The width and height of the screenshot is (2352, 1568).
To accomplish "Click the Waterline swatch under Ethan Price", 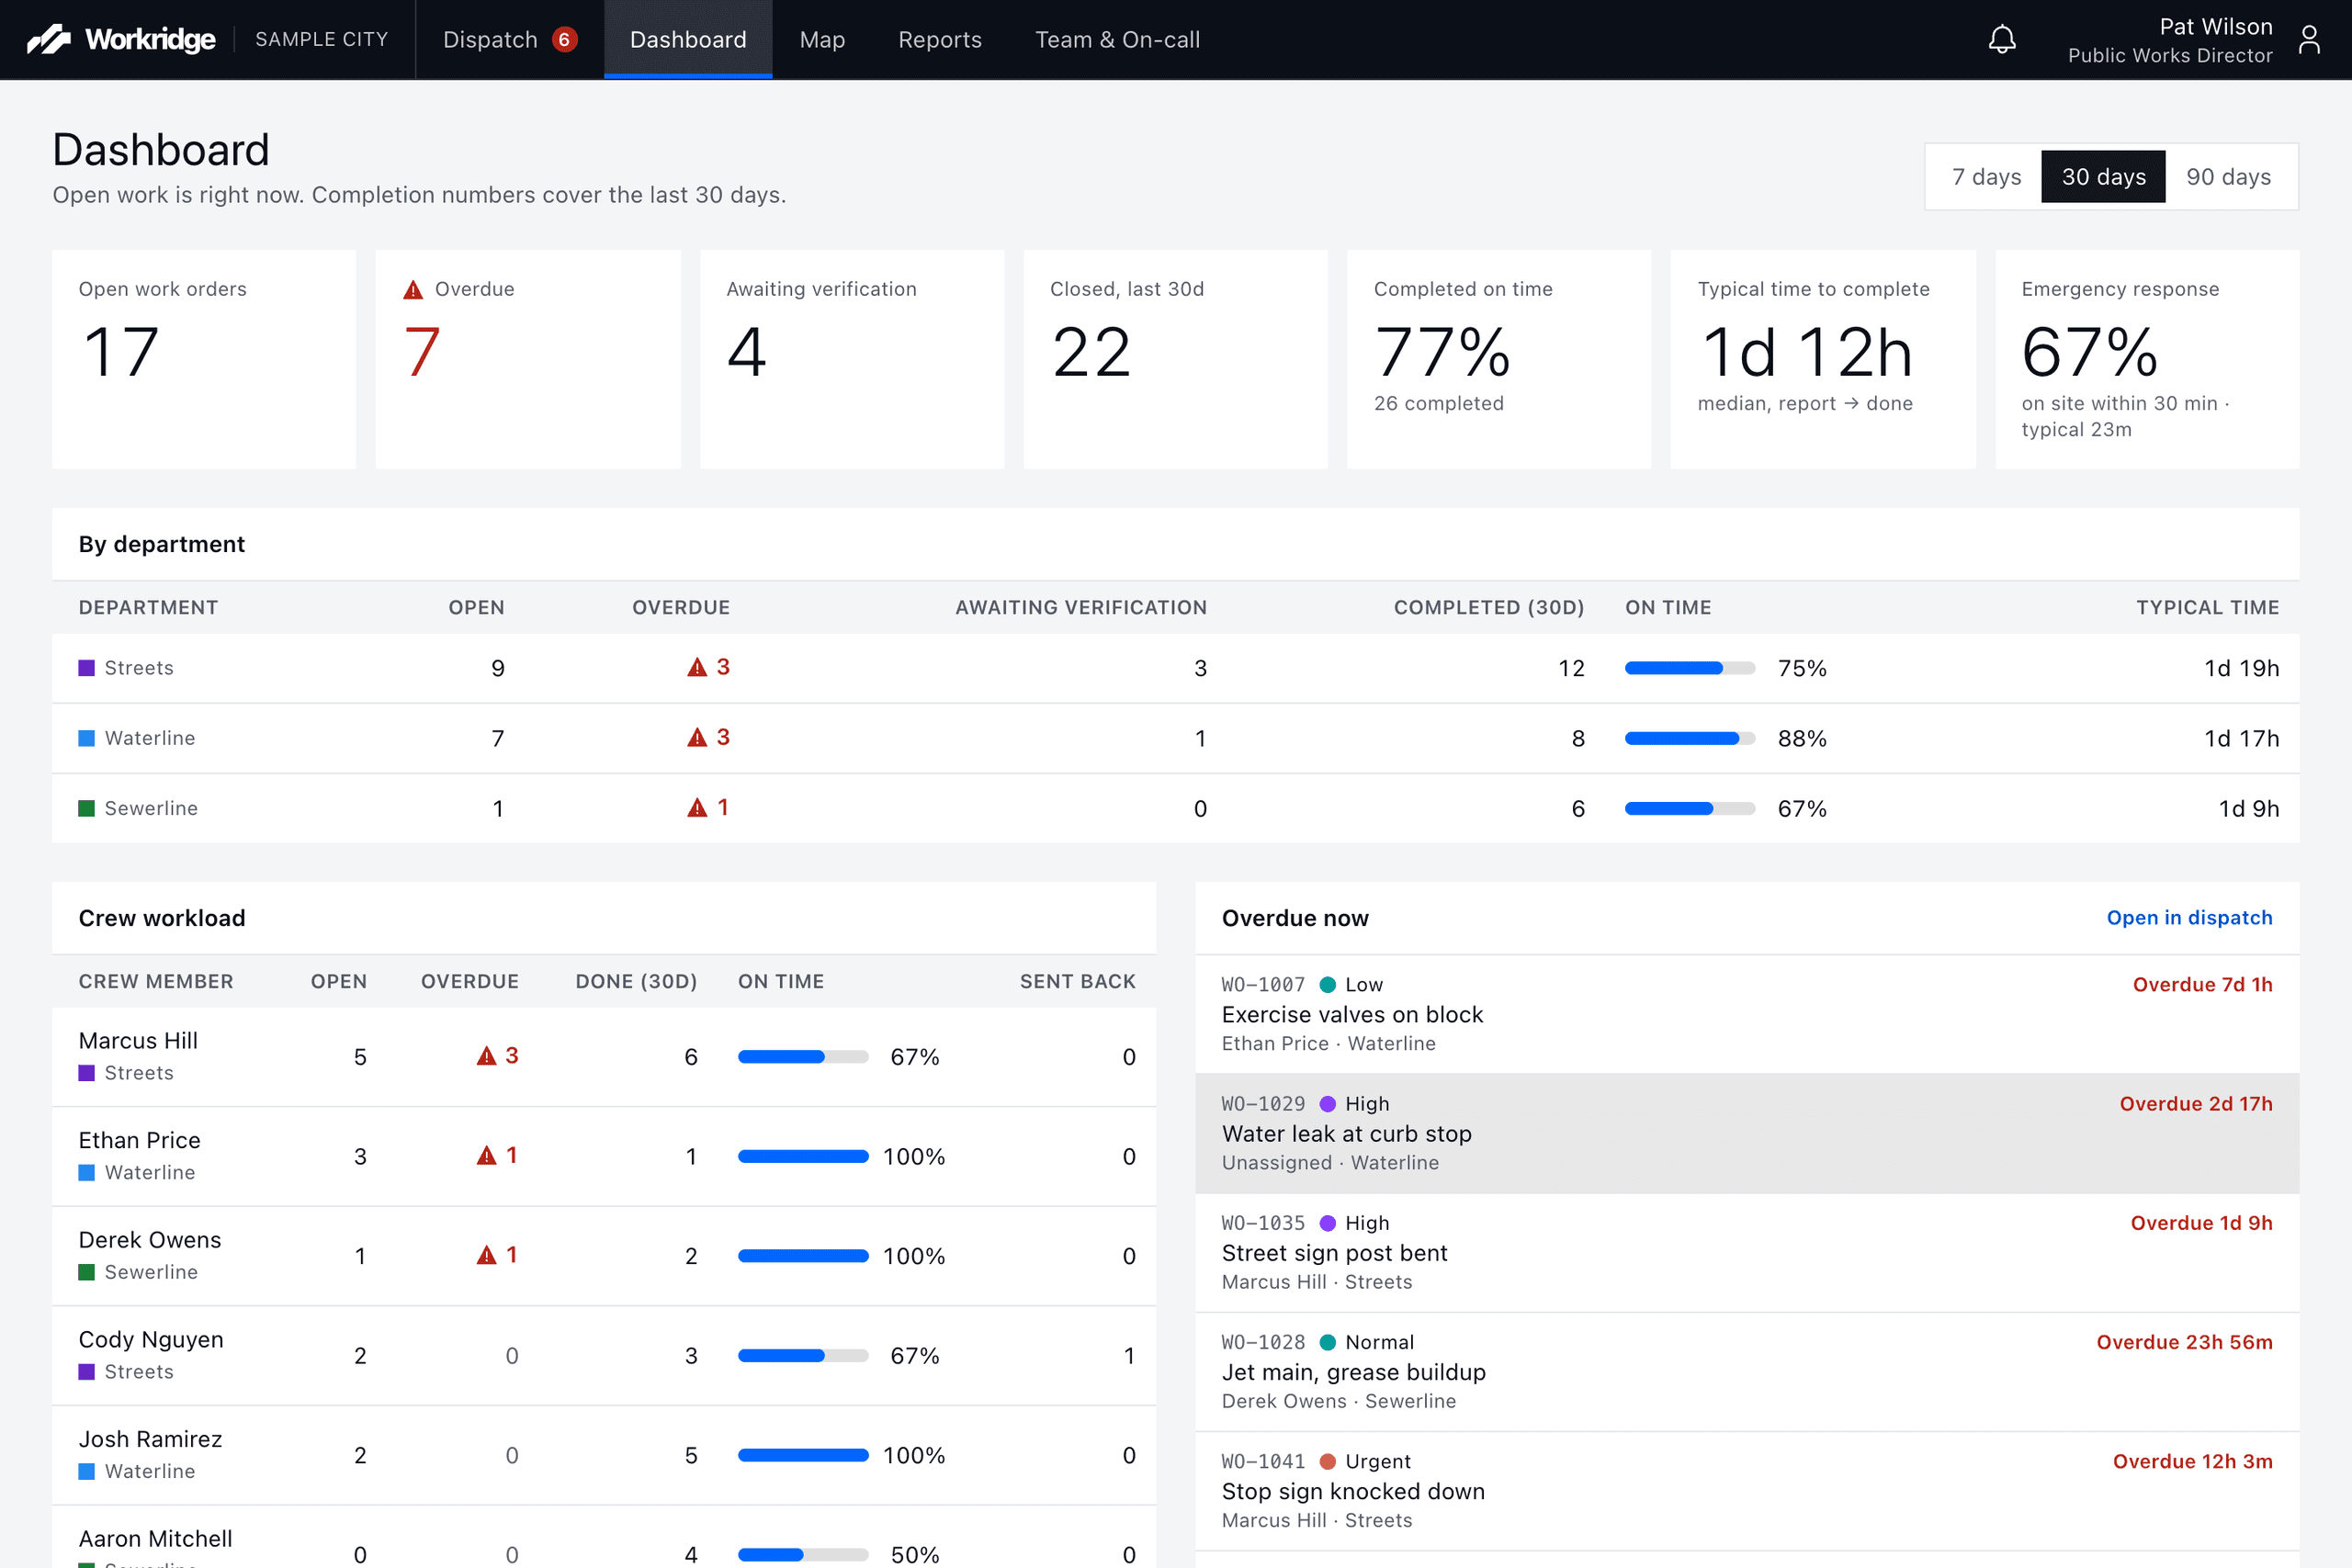I will (x=87, y=1172).
